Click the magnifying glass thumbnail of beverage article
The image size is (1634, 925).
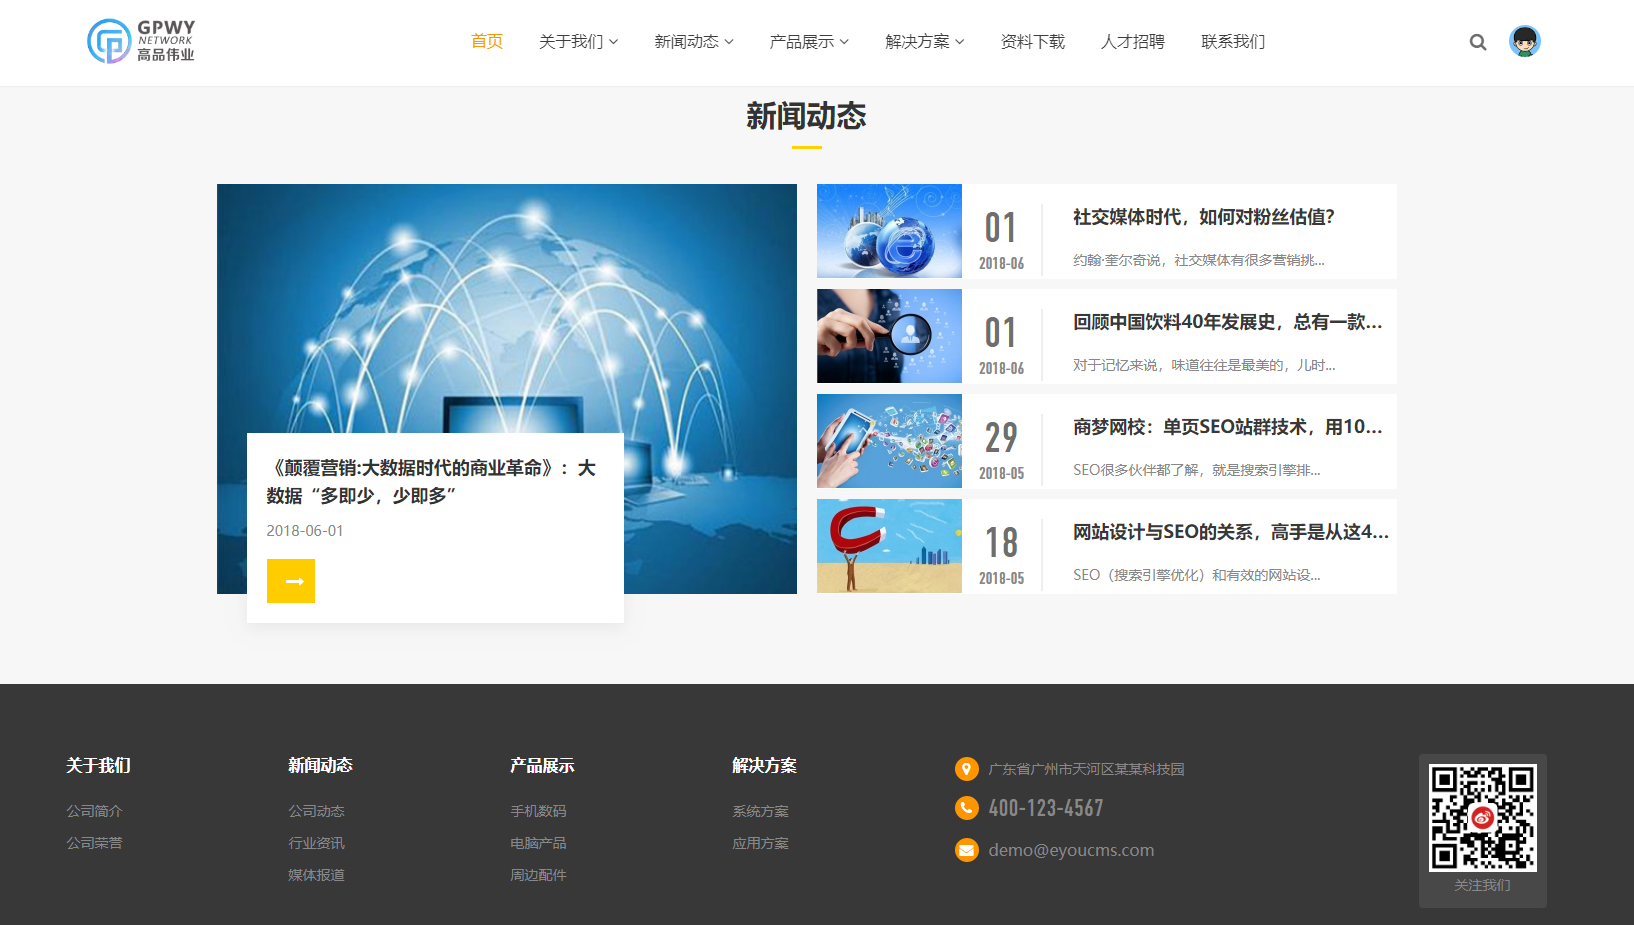tap(889, 336)
